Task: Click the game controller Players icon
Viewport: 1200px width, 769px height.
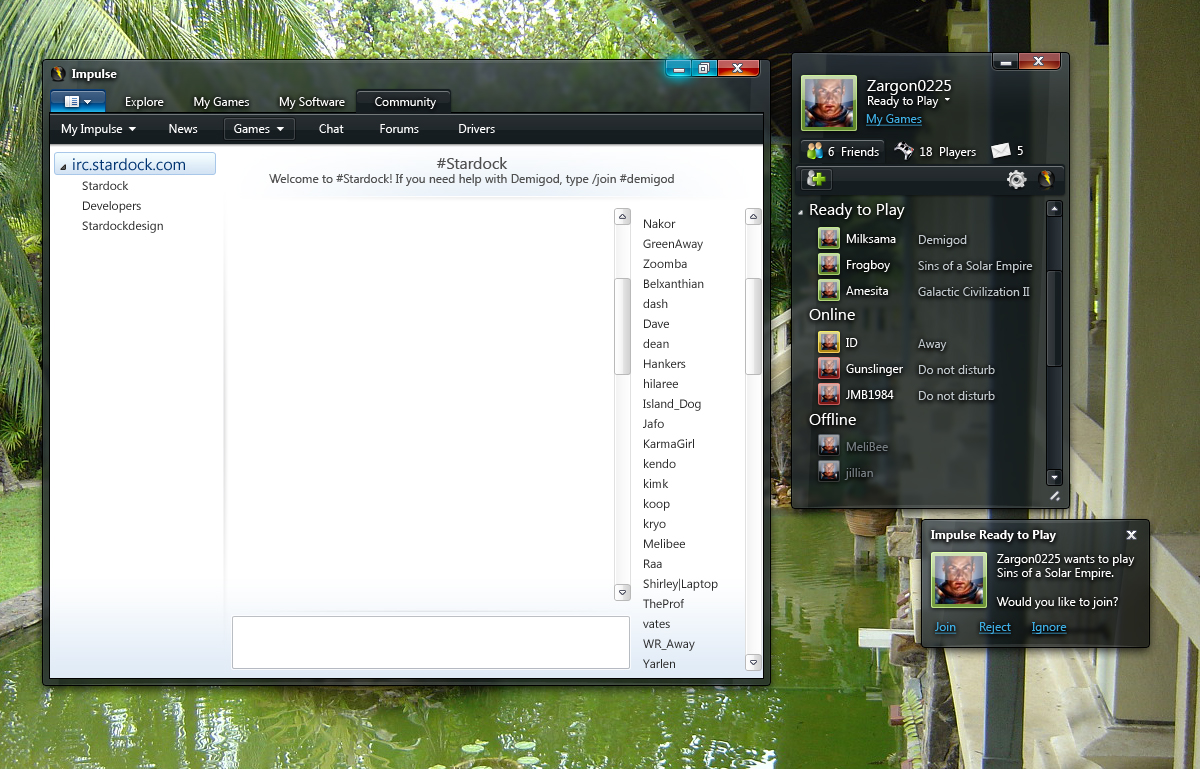Action: pos(904,151)
